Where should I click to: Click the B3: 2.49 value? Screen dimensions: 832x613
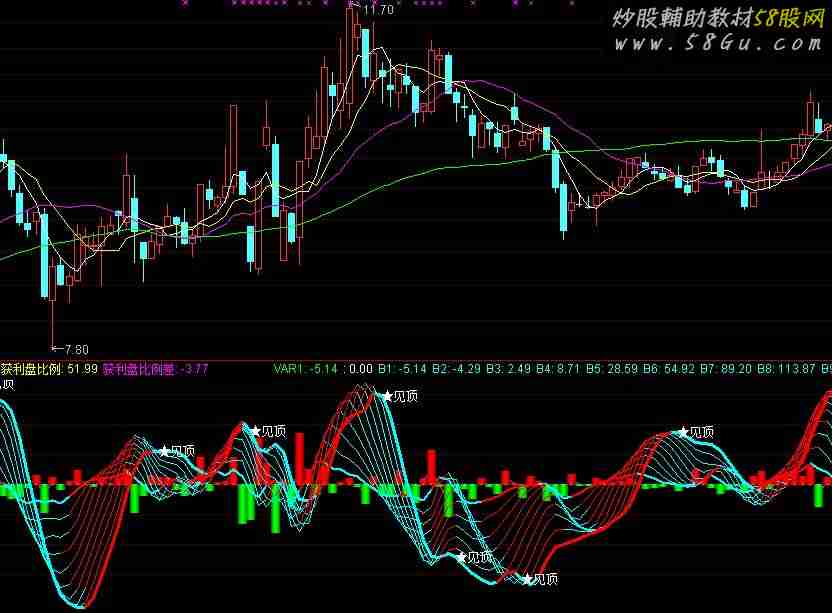tap(508, 369)
